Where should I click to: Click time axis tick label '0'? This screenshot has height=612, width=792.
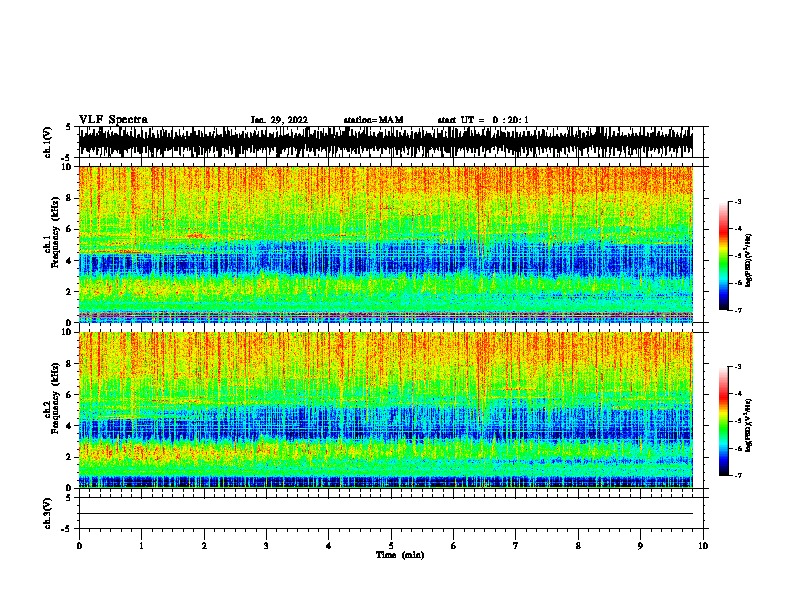click(x=79, y=546)
